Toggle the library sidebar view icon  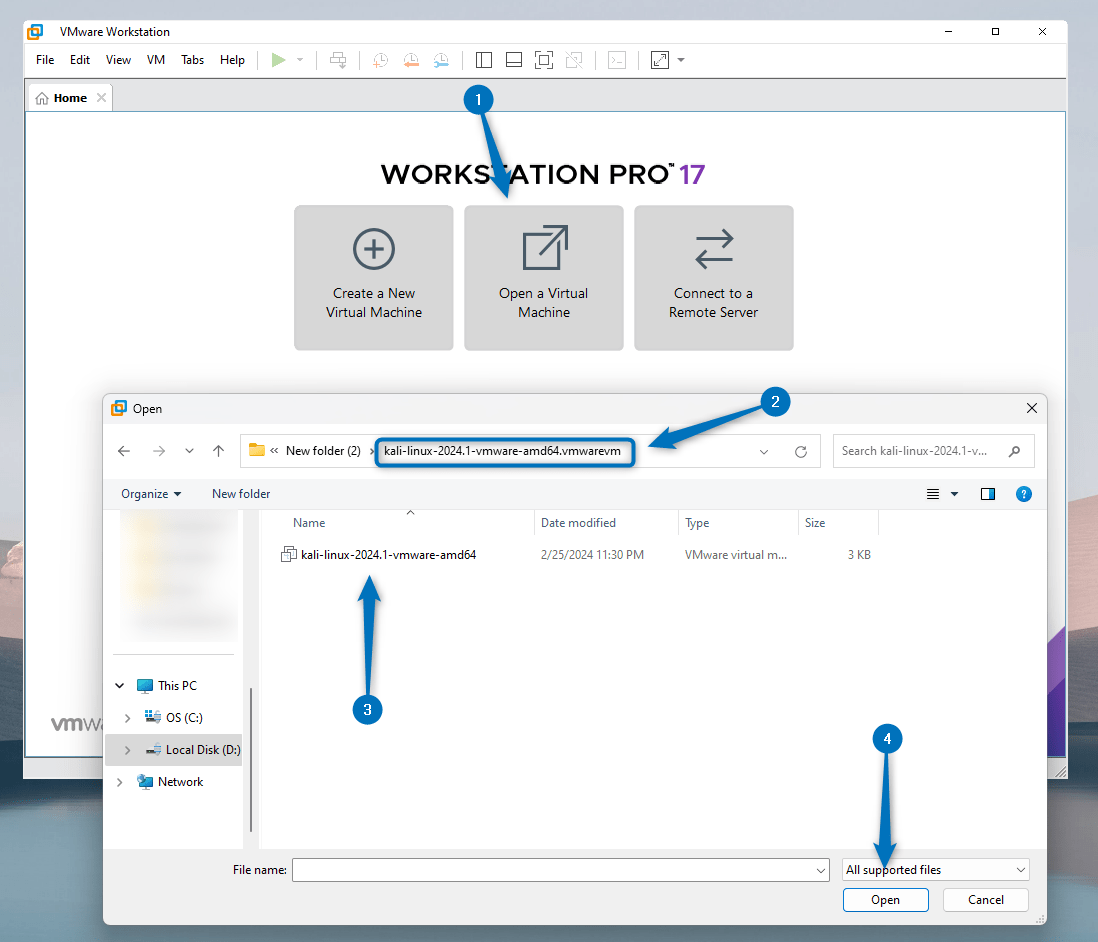point(484,60)
